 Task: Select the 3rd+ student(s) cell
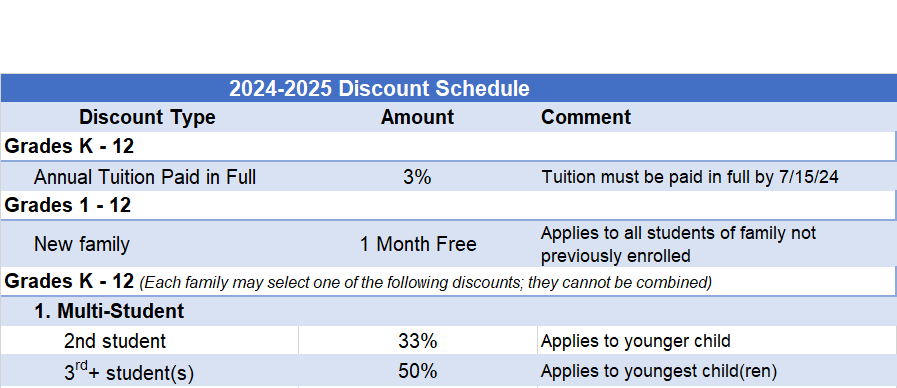(x=129, y=372)
